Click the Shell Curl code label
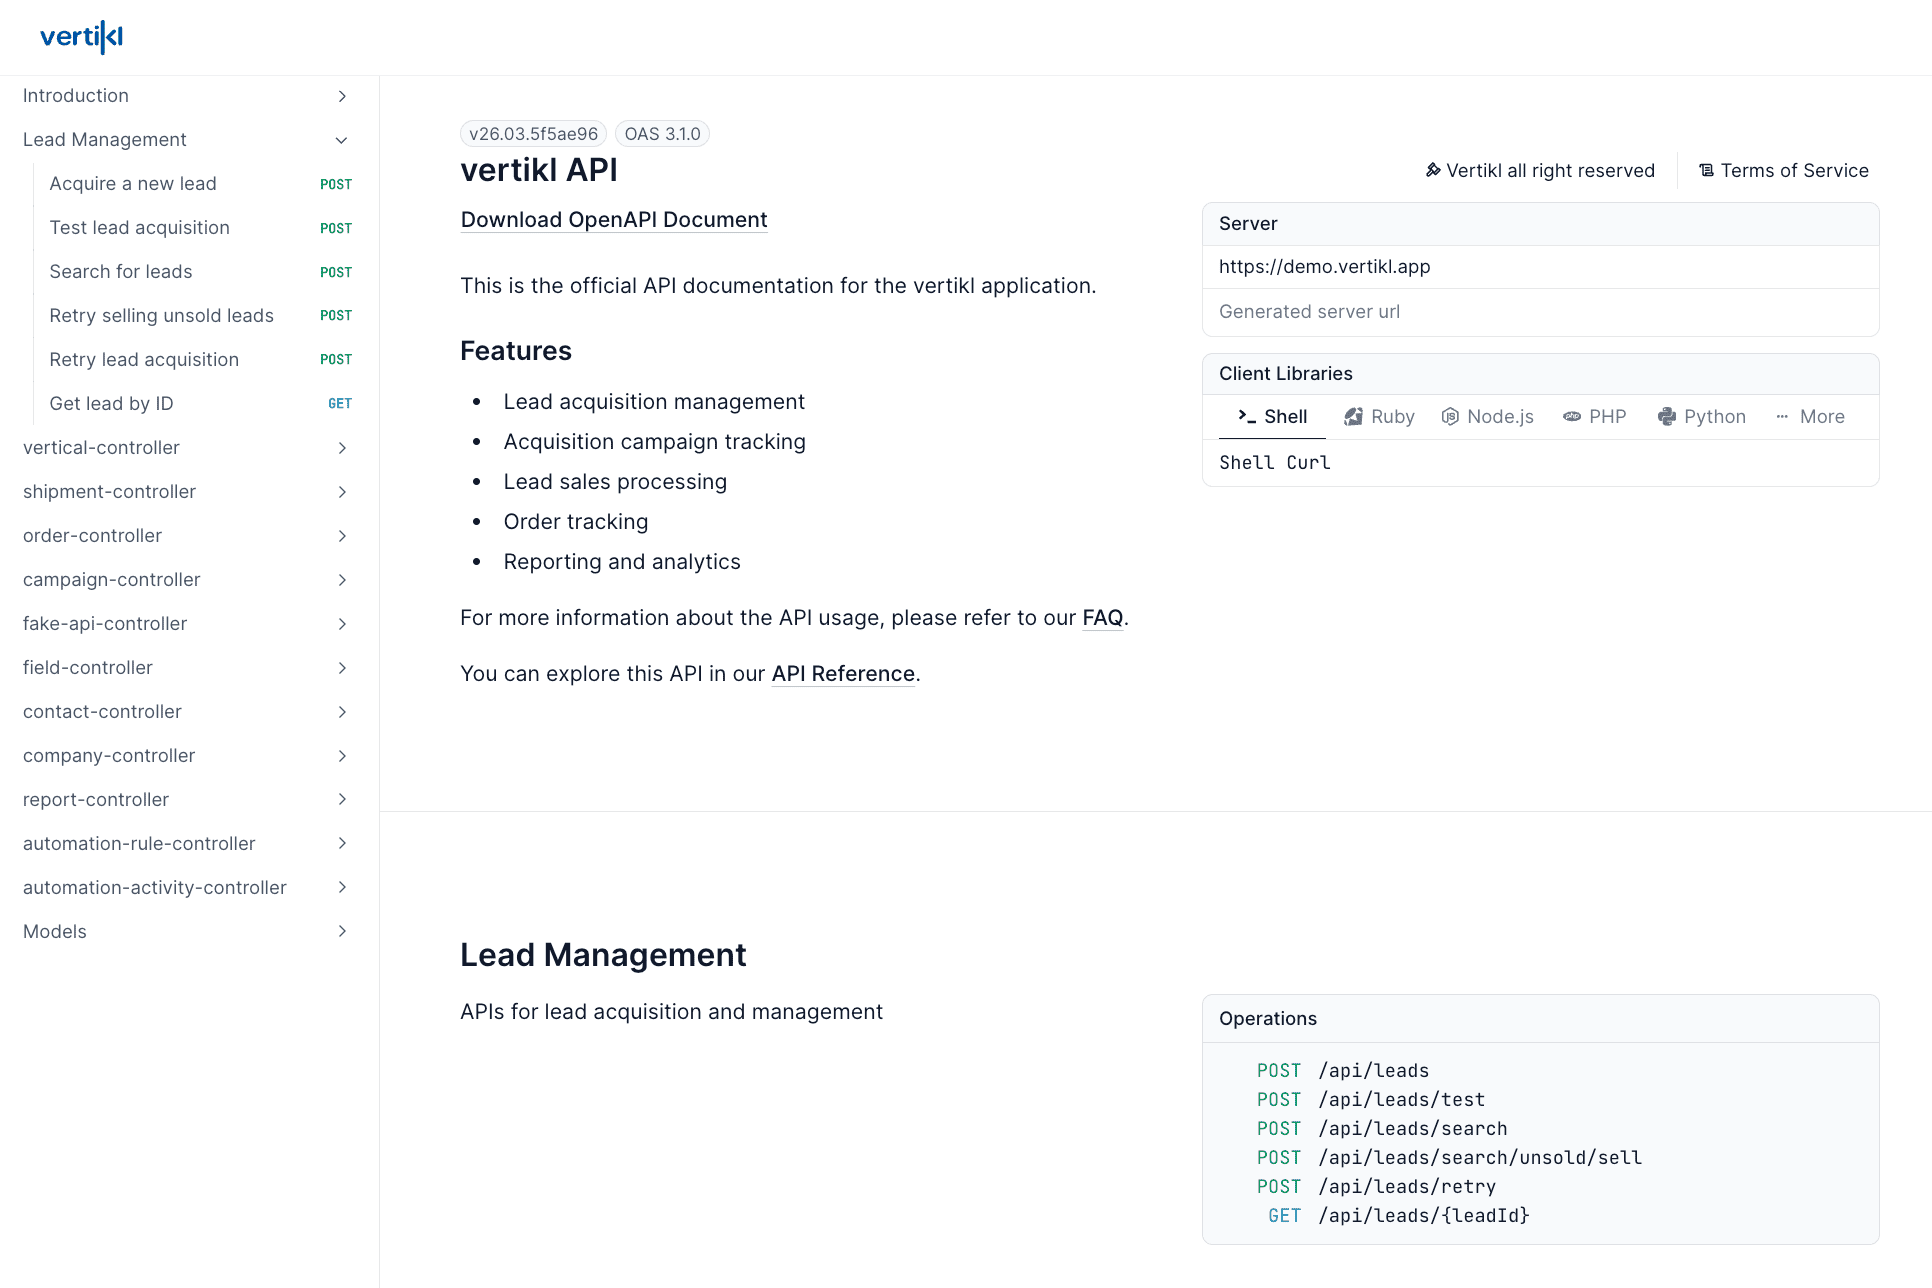Image resolution: width=1932 pixels, height=1288 pixels. (1274, 463)
